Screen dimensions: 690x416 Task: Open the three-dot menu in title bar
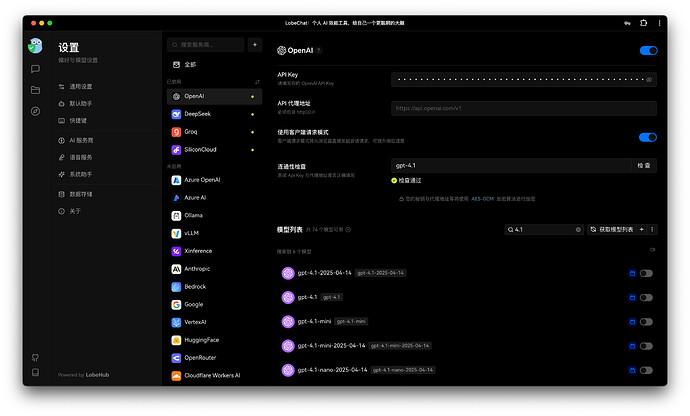coord(659,23)
